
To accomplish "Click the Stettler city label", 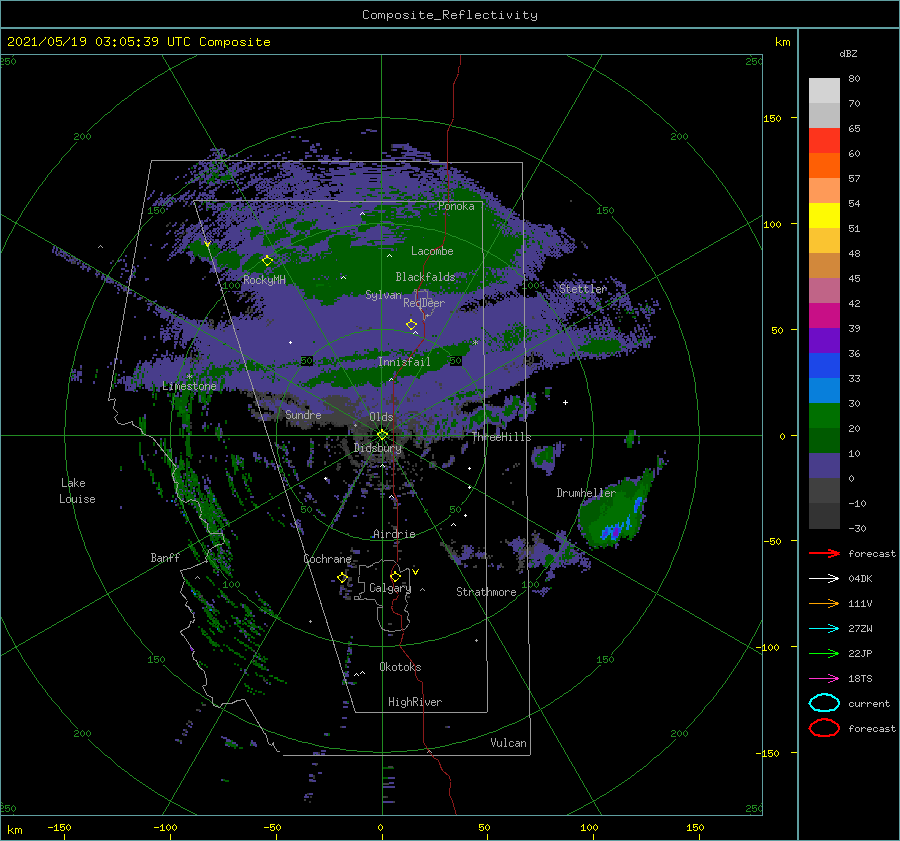I will pyautogui.click(x=583, y=289).
